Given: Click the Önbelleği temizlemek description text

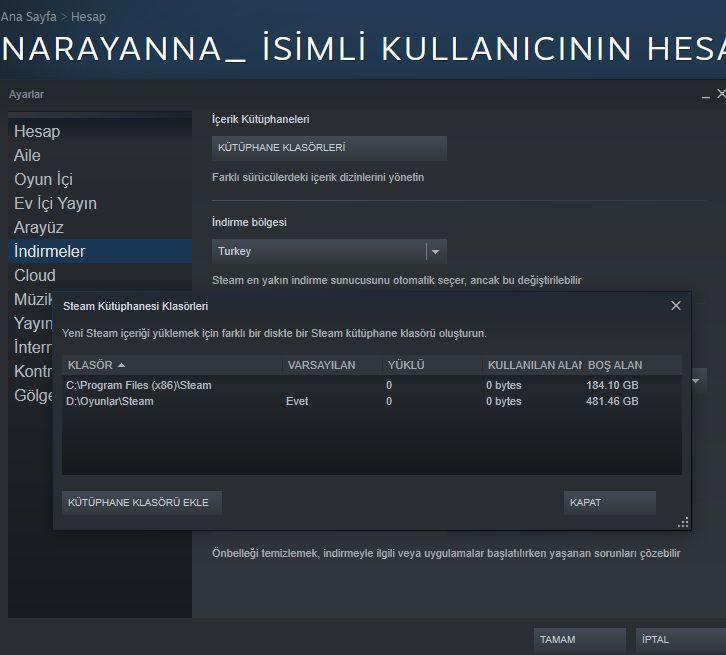Looking at the screenshot, I should pyautogui.click(x=446, y=554).
